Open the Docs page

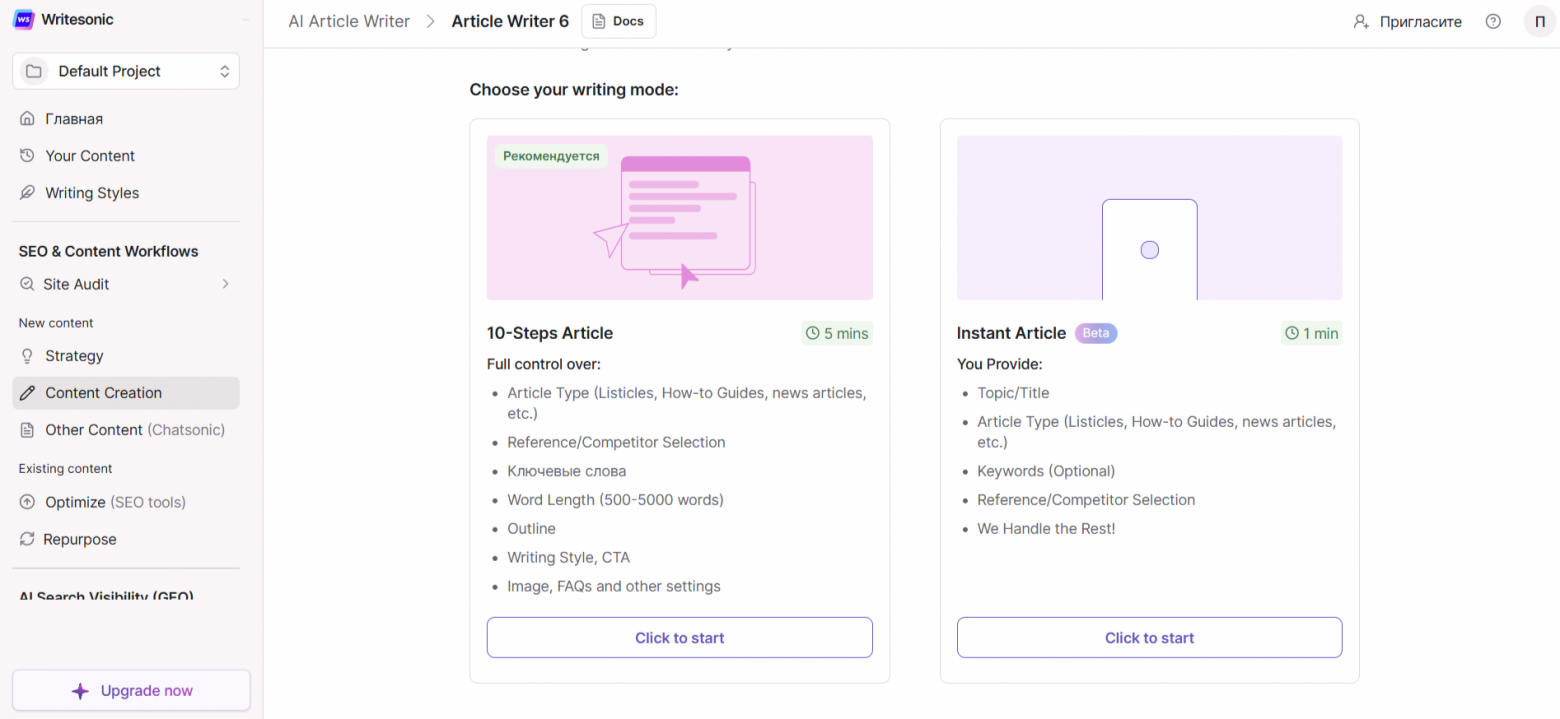618,20
